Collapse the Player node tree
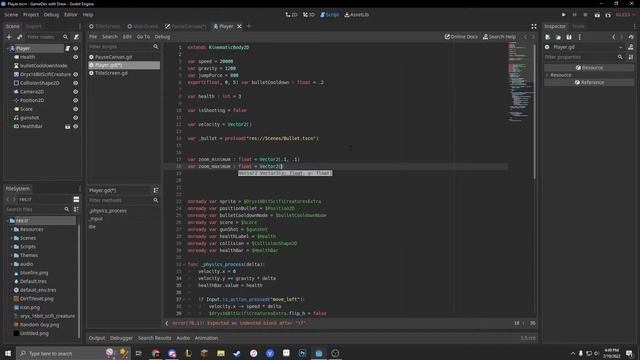Viewport: 640px width, 360px height. (x=8, y=48)
